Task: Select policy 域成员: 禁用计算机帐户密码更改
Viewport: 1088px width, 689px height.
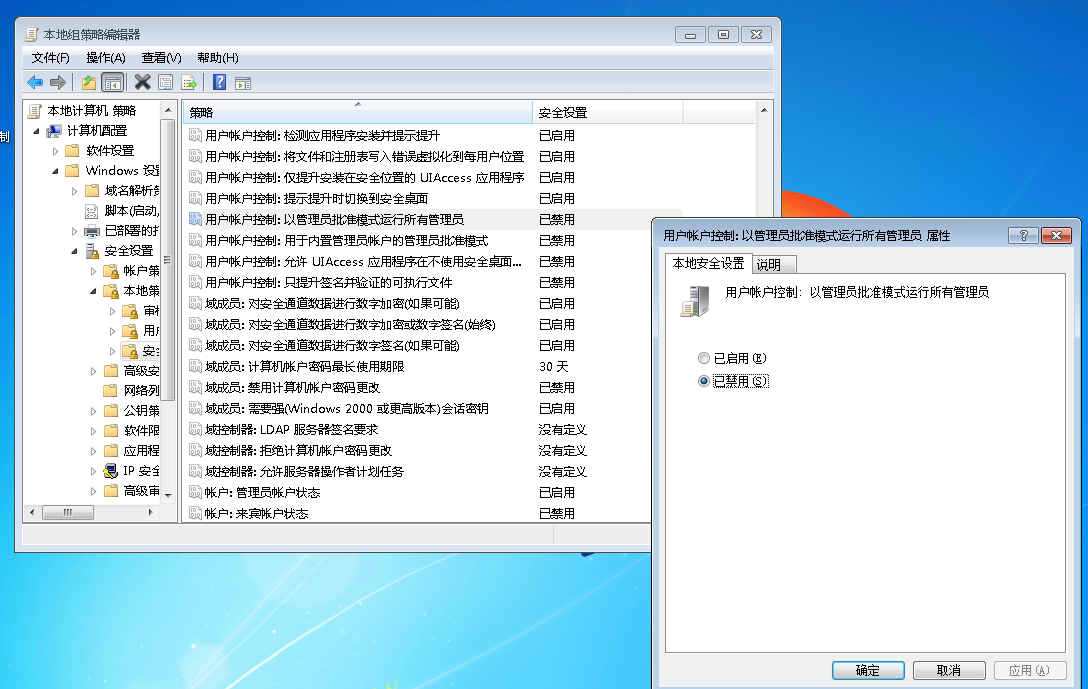Action: point(292,387)
